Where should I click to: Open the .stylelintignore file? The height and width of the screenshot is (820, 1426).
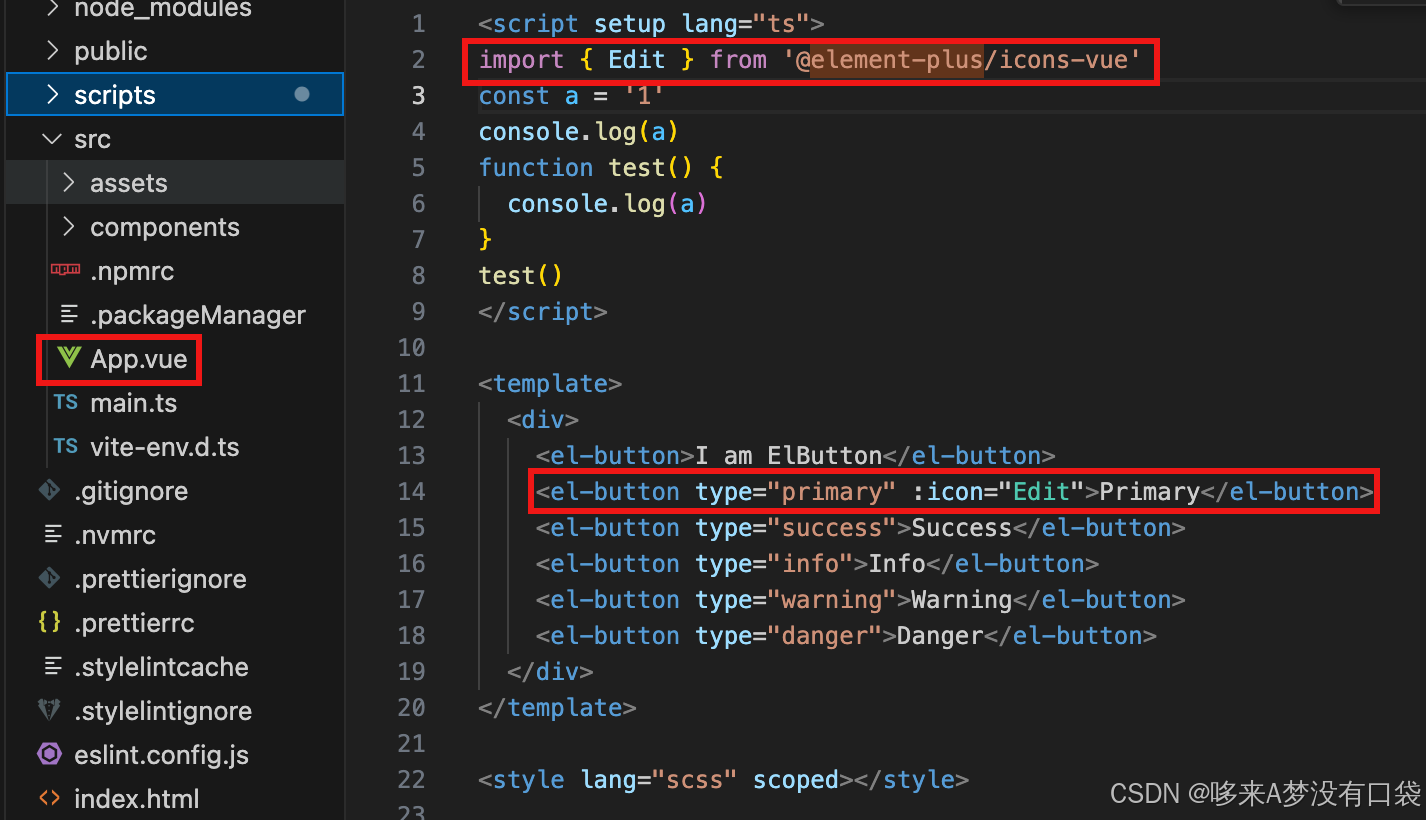click(x=163, y=711)
